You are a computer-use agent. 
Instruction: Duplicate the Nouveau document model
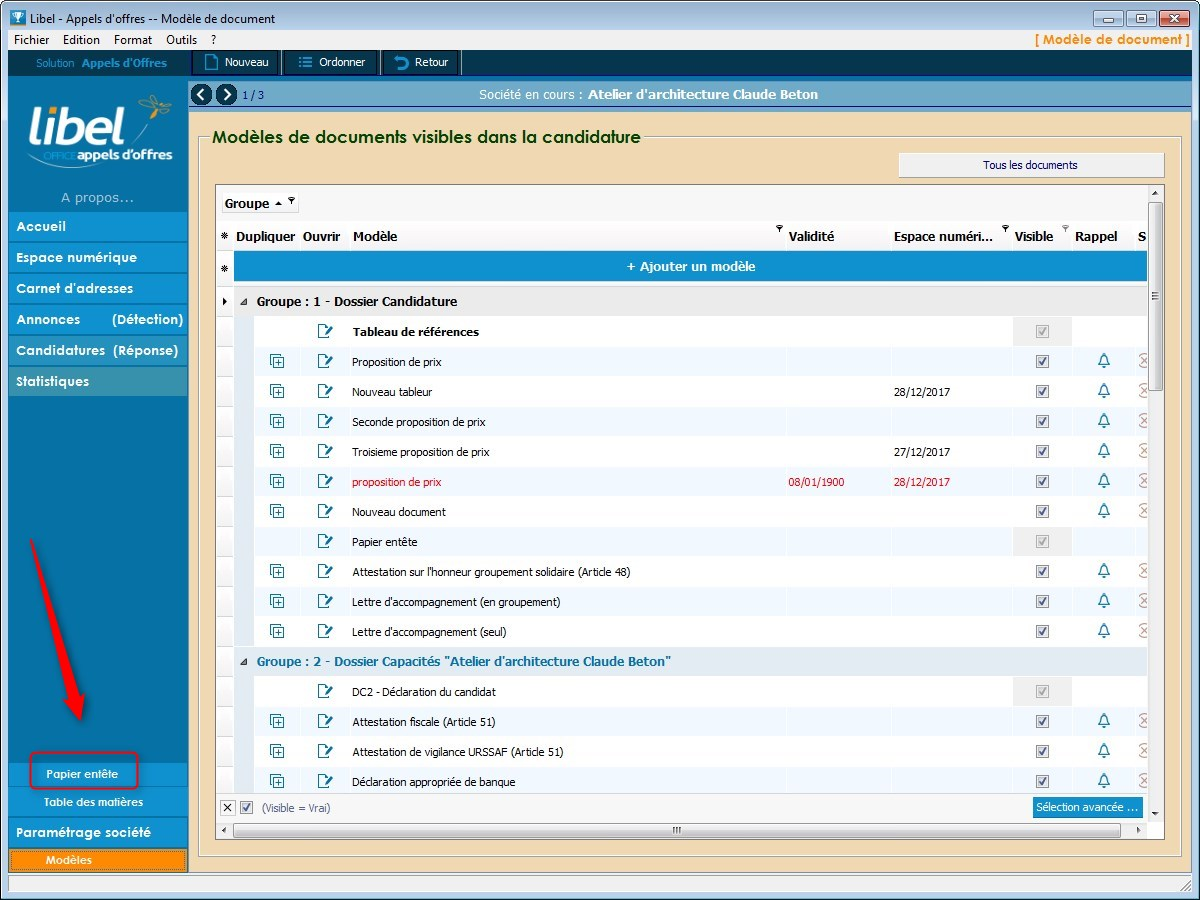click(x=277, y=511)
